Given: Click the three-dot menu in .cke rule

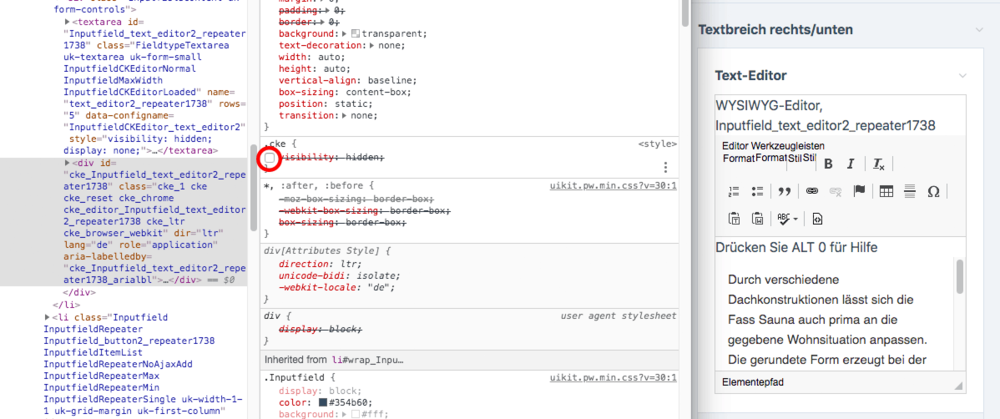Looking at the screenshot, I should 665,167.
